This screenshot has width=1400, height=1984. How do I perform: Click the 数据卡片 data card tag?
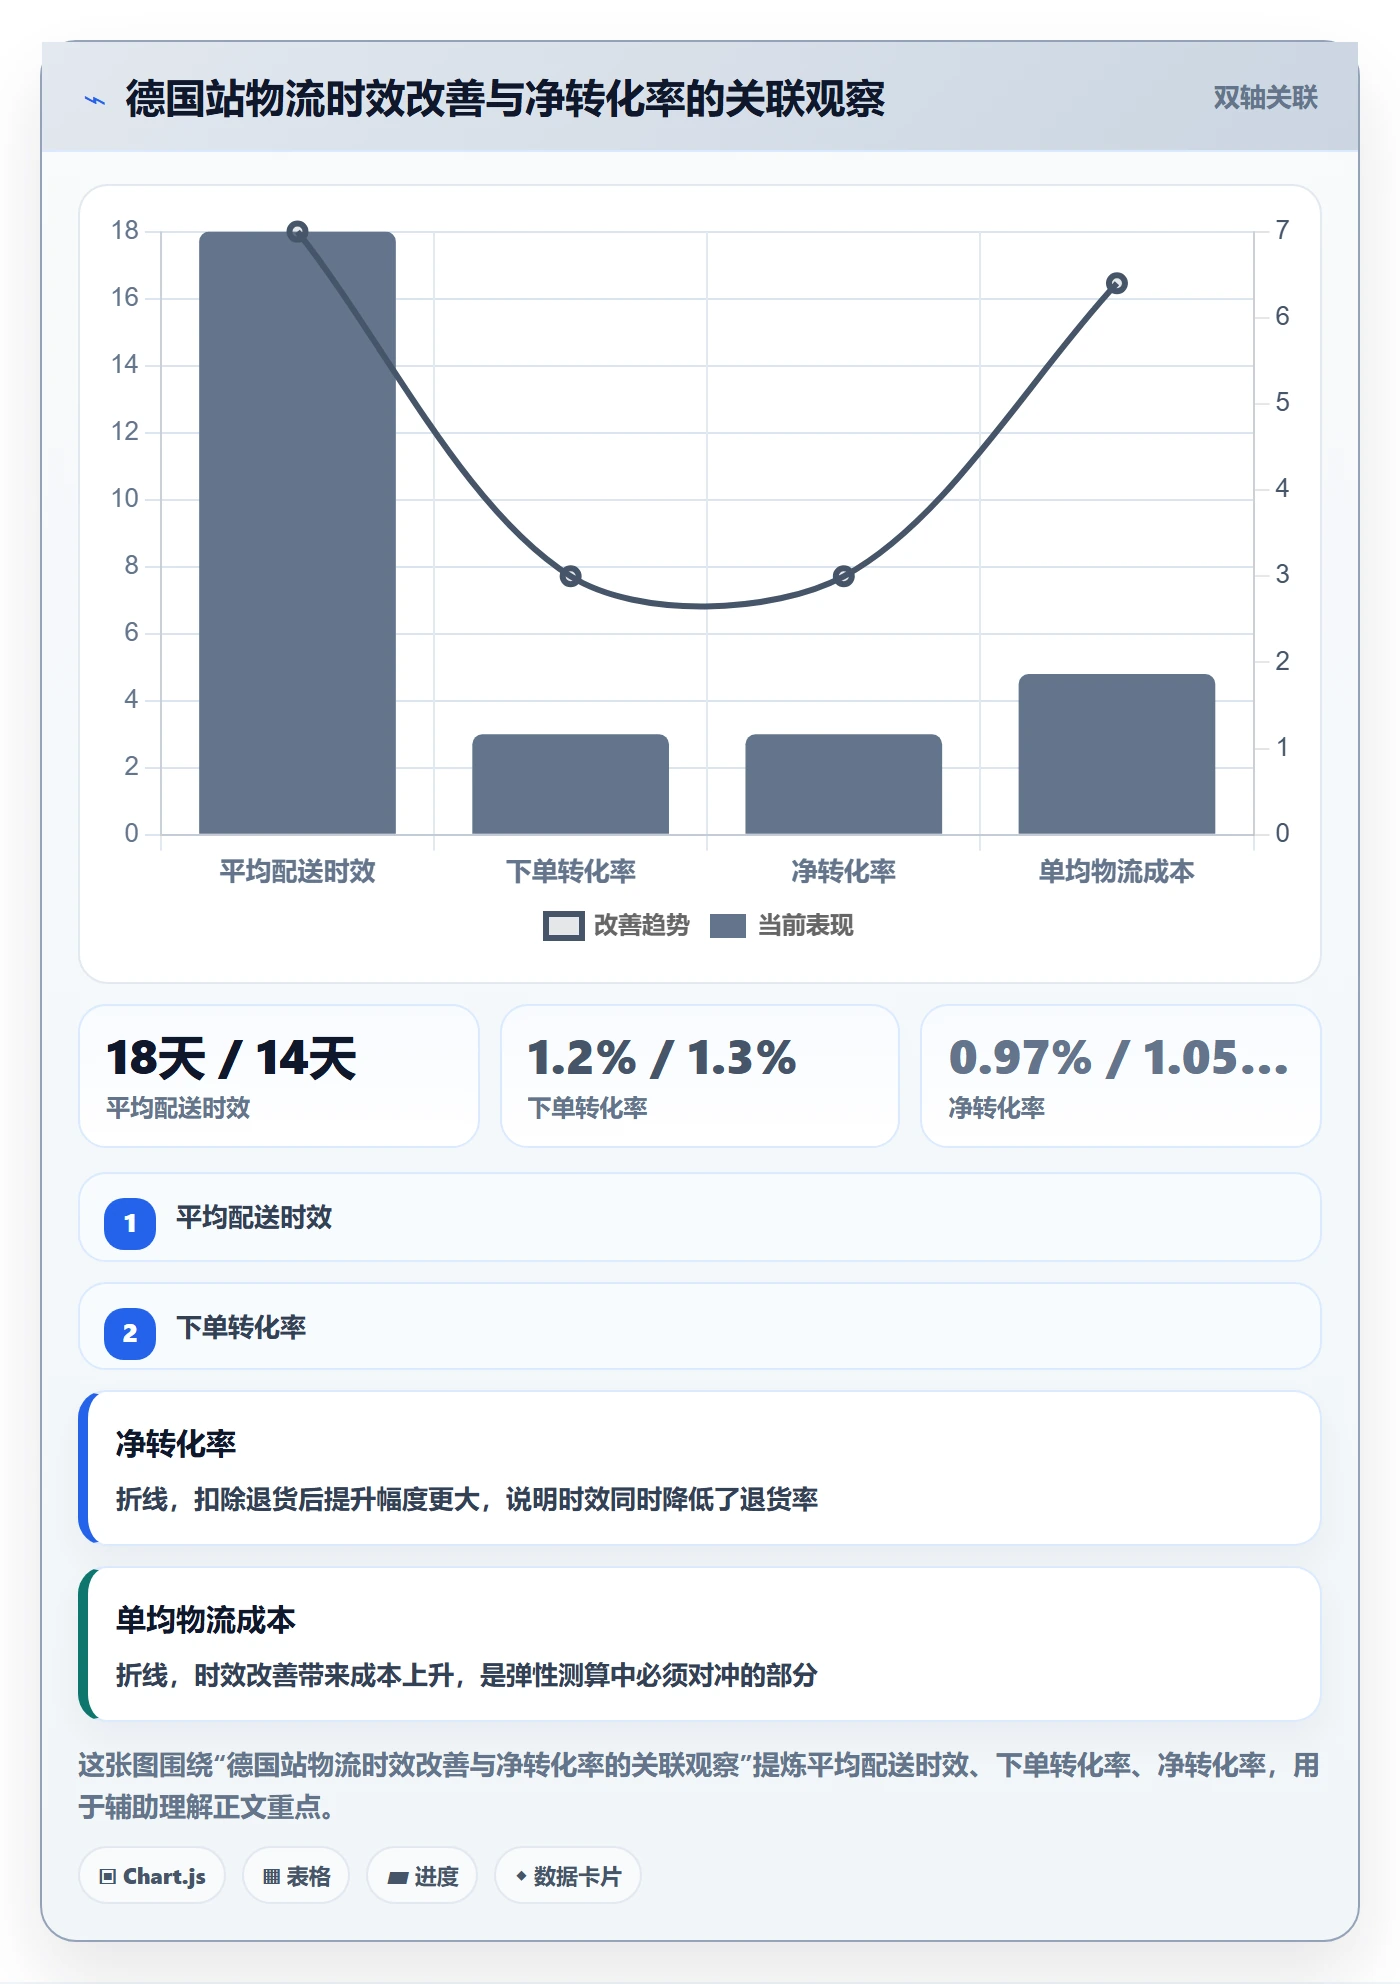point(568,1876)
